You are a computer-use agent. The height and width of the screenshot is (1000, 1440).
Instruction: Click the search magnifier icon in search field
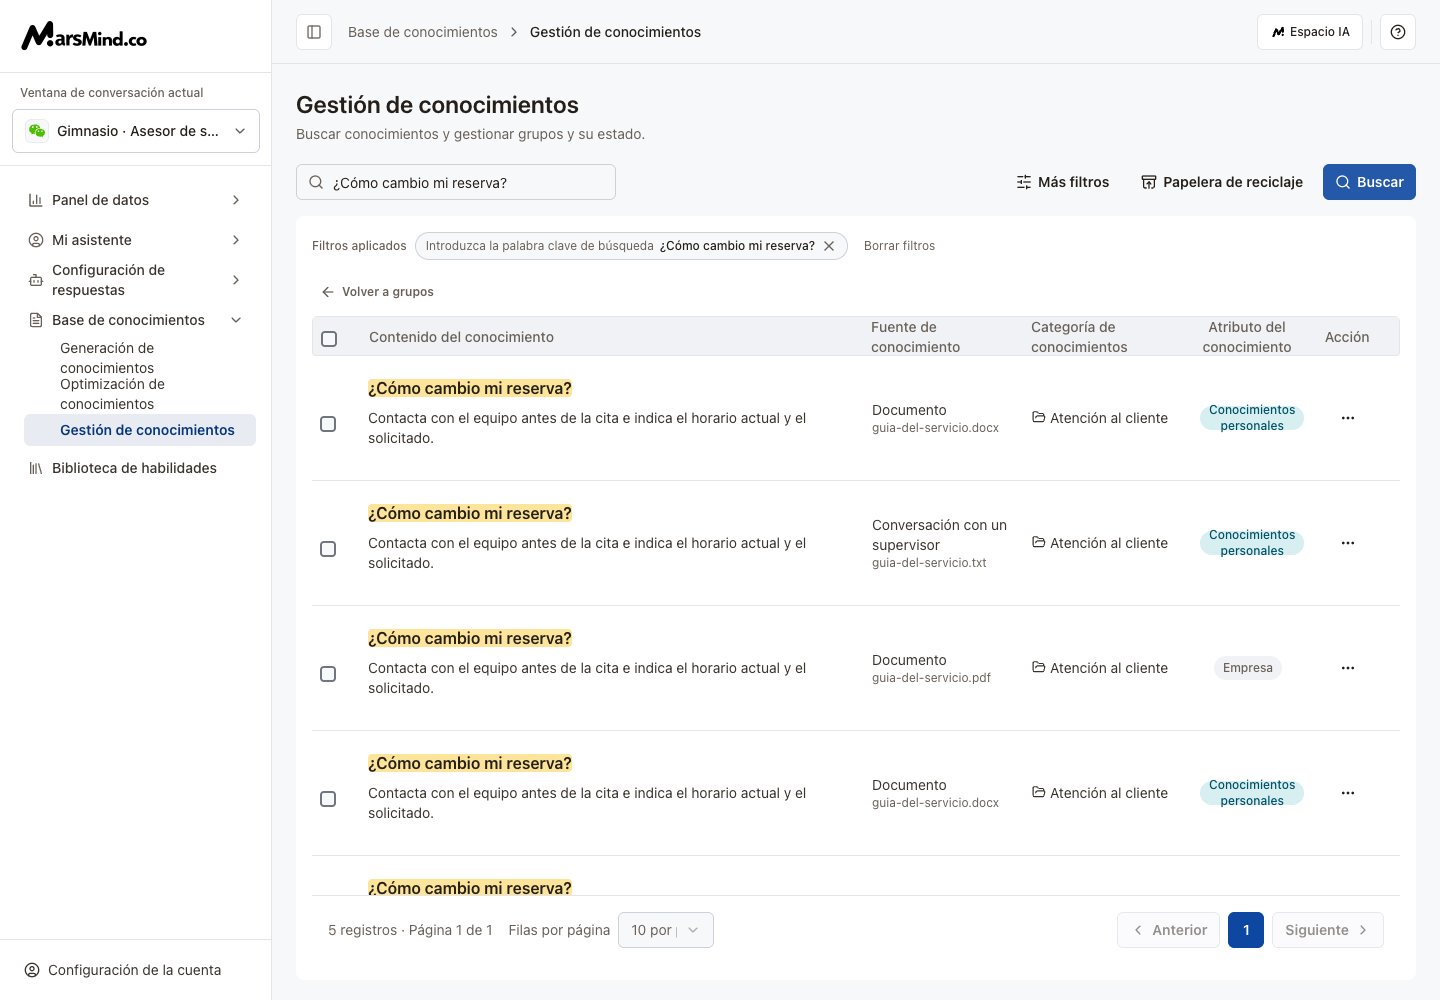pyautogui.click(x=316, y=182)
